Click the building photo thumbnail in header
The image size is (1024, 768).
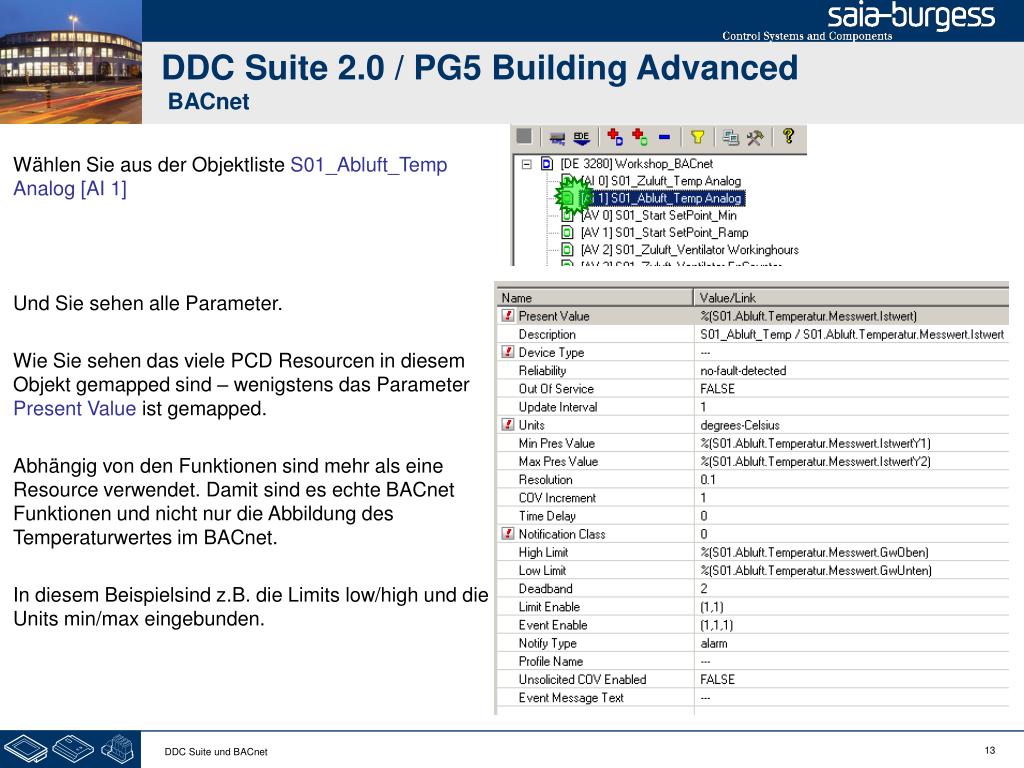pos(71,62)
